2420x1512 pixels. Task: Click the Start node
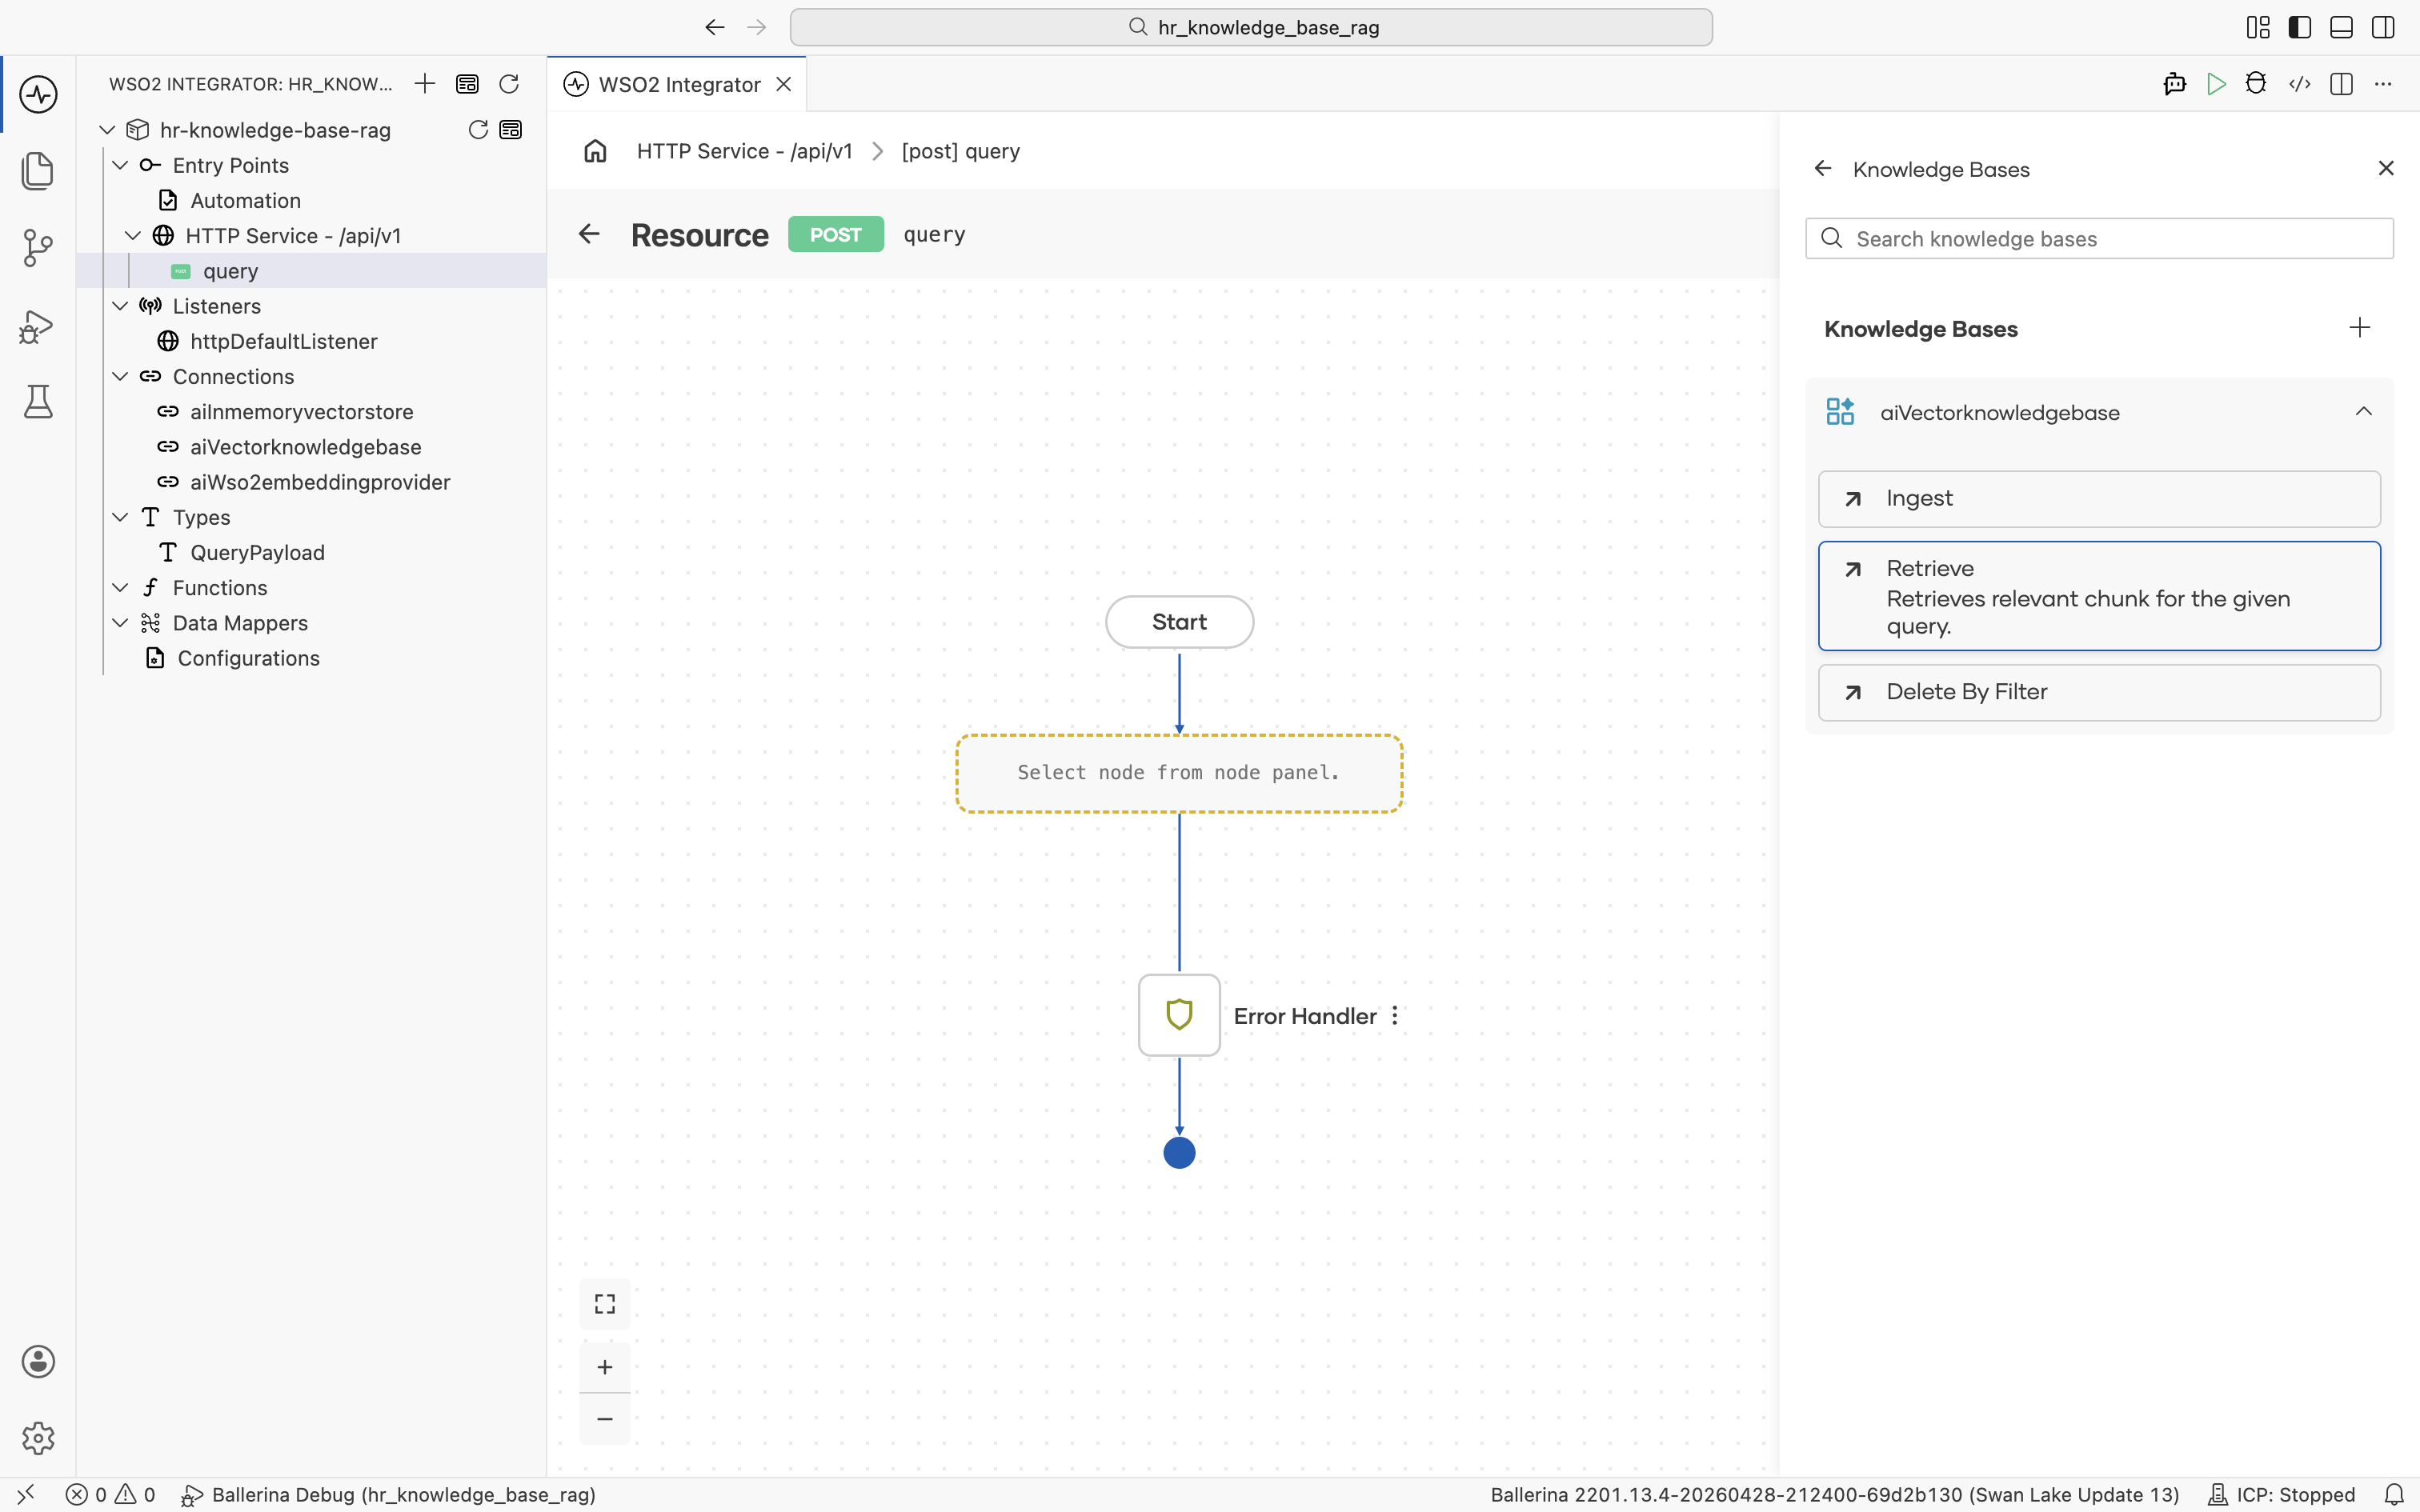(x=1179, y=622)
